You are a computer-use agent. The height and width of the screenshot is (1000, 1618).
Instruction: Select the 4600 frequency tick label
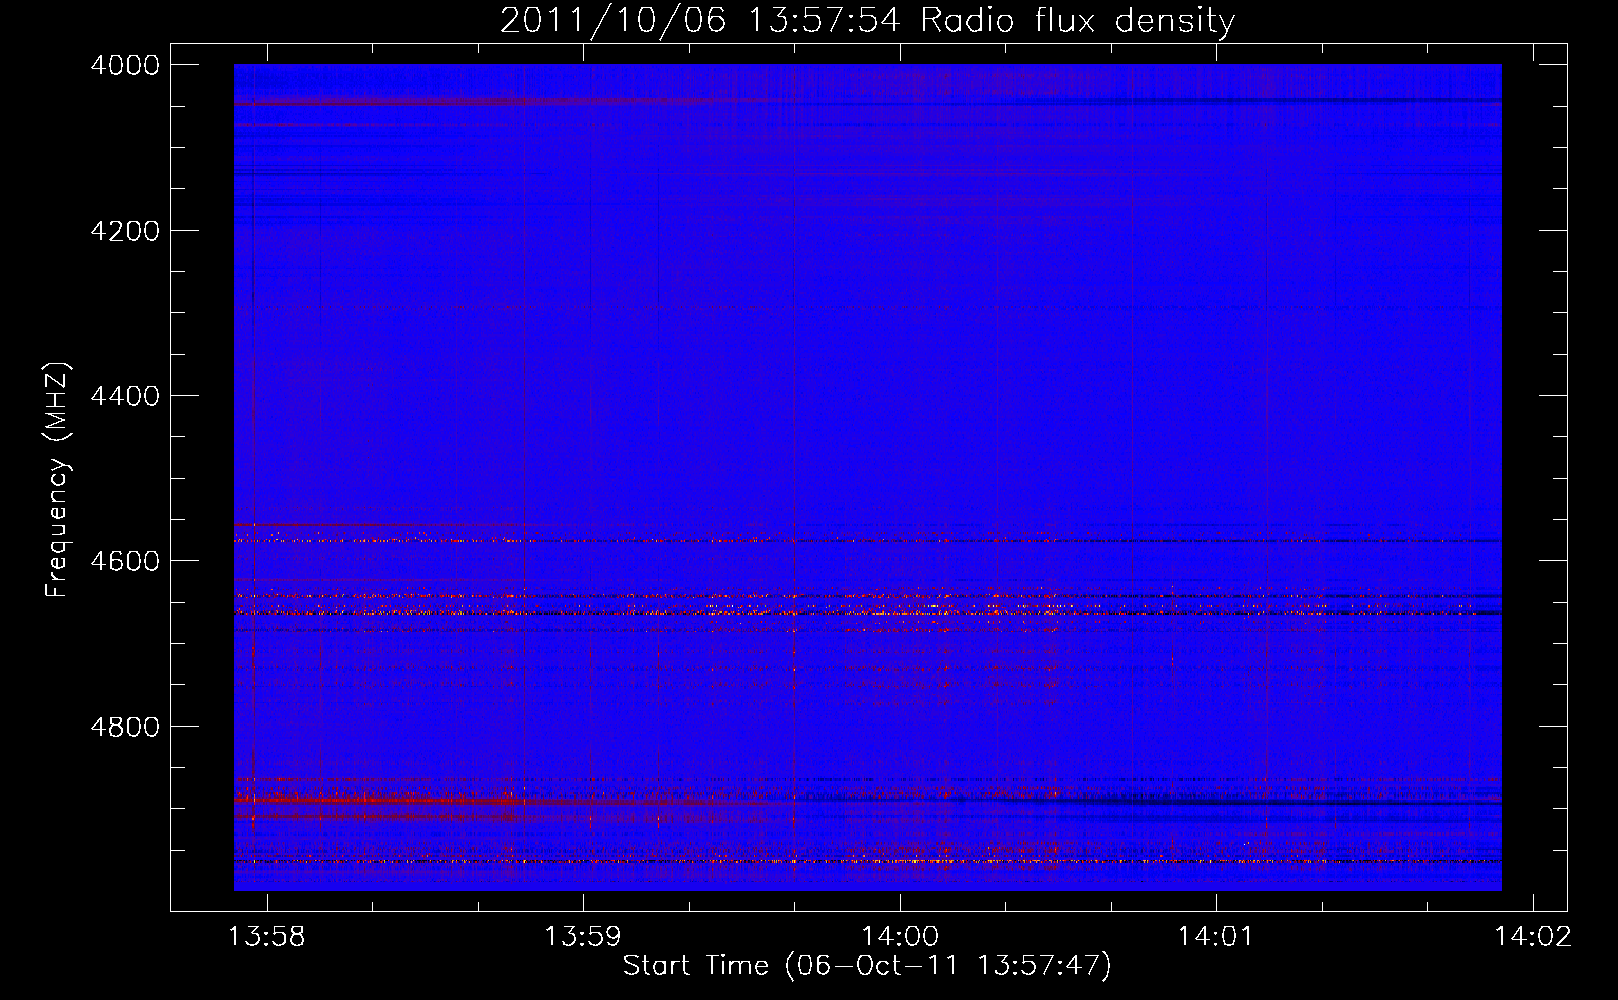coord(125,561)
